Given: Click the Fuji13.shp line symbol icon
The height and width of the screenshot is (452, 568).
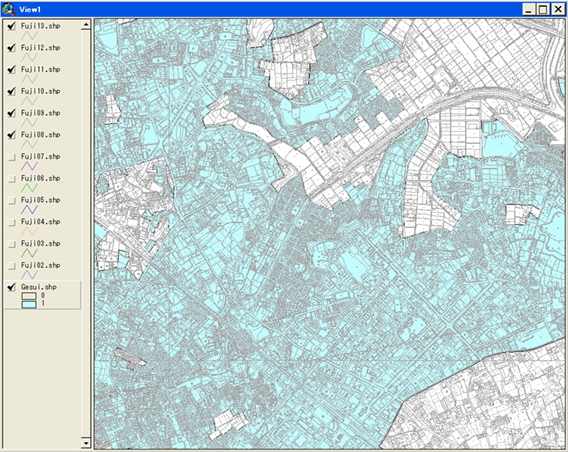Looking at the screenshot, I should point(29,36).
